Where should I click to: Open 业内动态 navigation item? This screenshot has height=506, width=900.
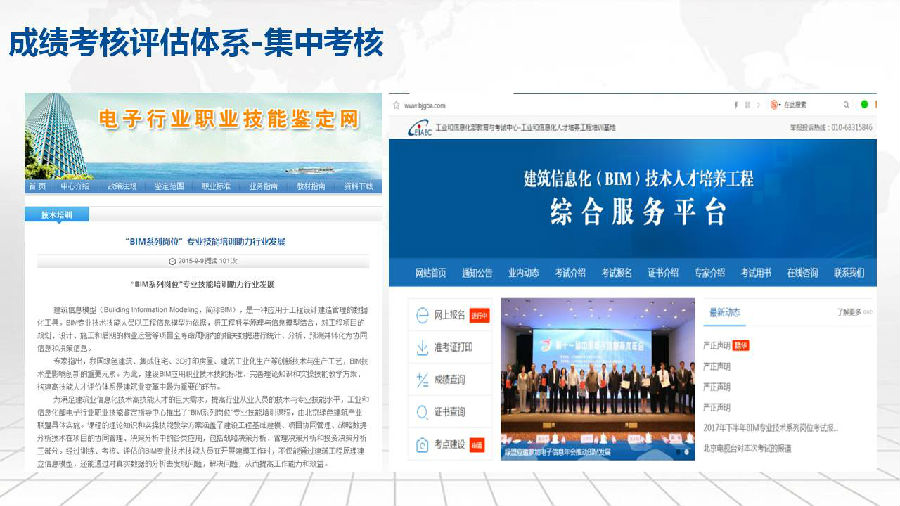point(523,273)
